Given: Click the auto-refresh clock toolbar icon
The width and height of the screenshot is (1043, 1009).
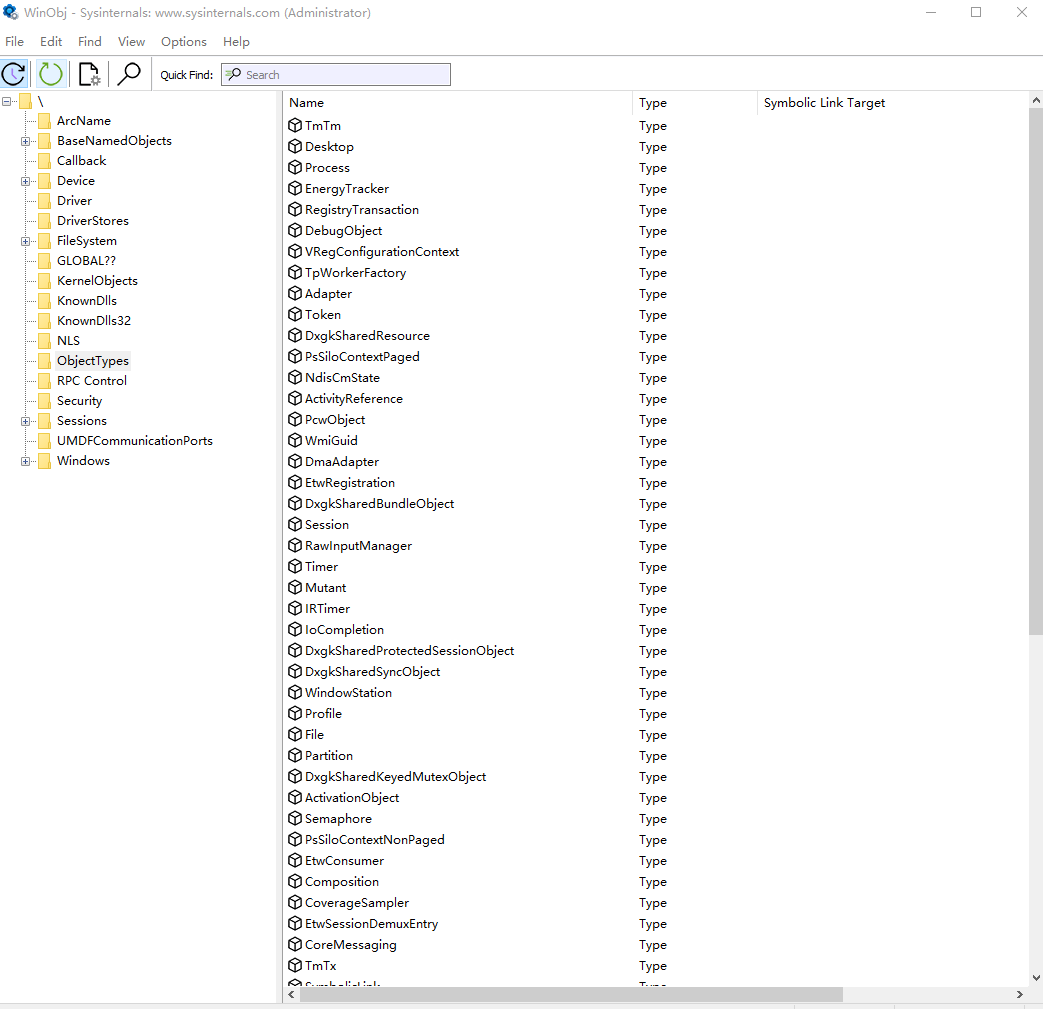Looking at the screenshot, I should point(14,74).
